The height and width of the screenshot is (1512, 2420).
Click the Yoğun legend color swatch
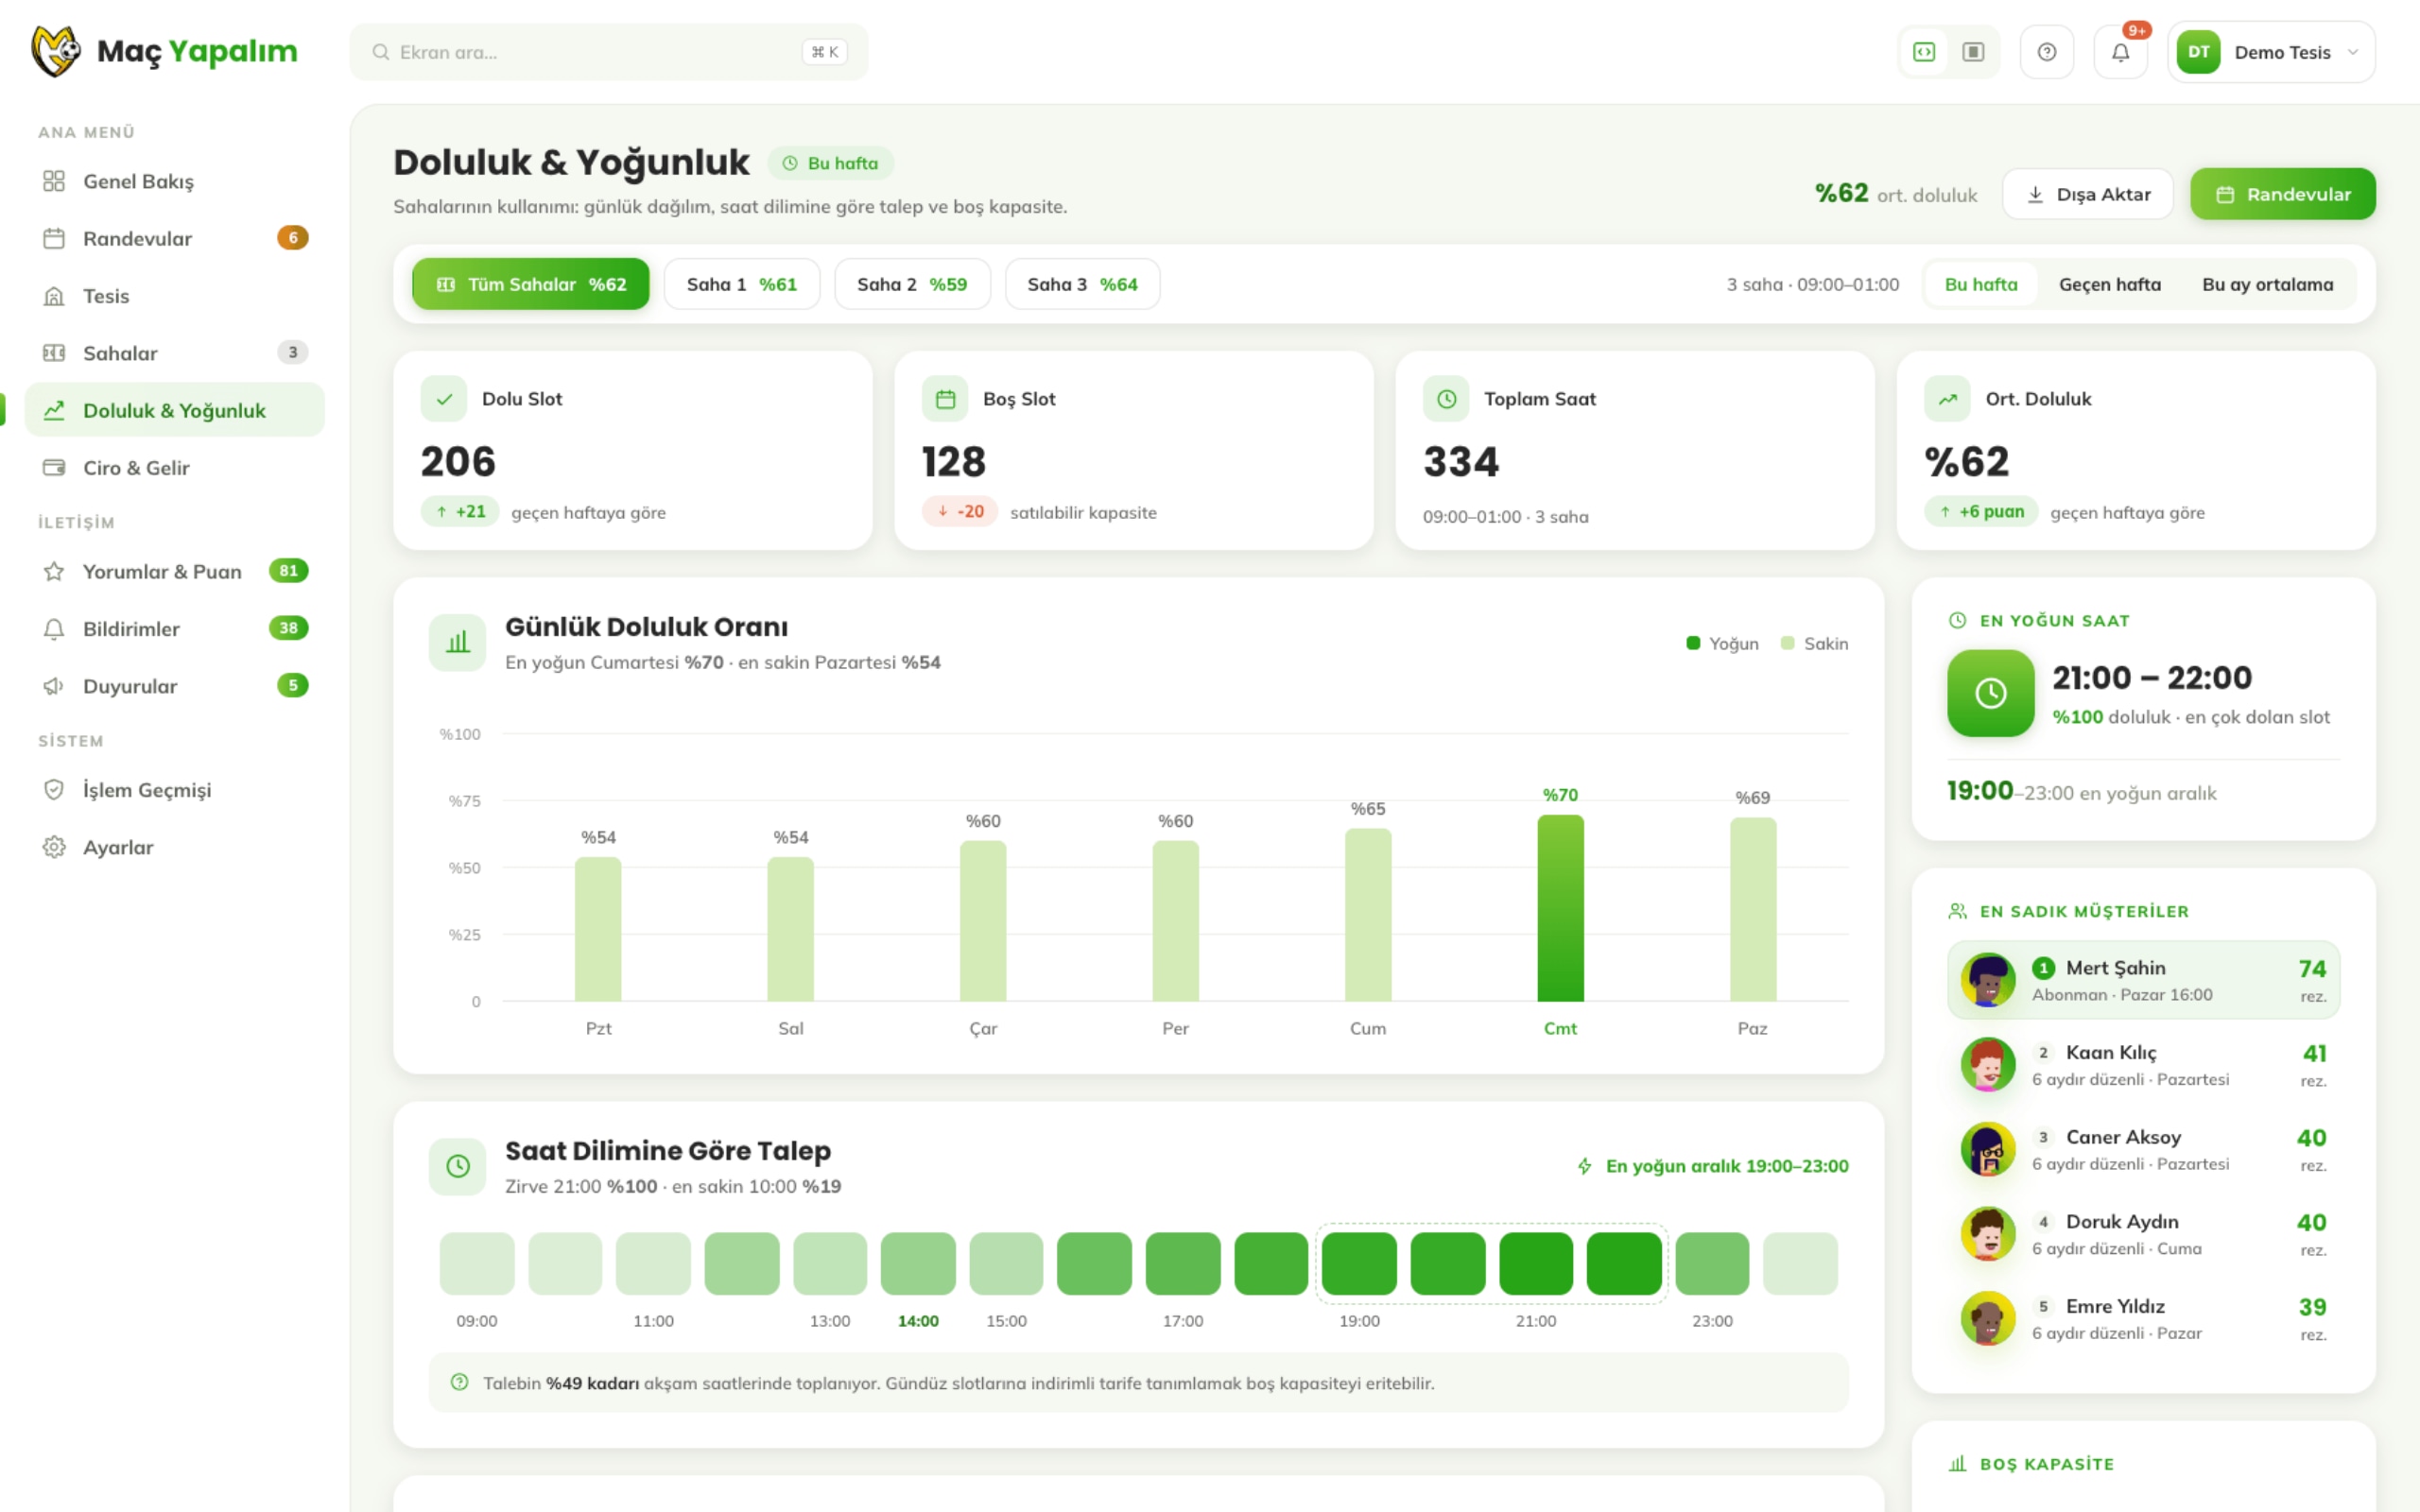(1693, 643)
